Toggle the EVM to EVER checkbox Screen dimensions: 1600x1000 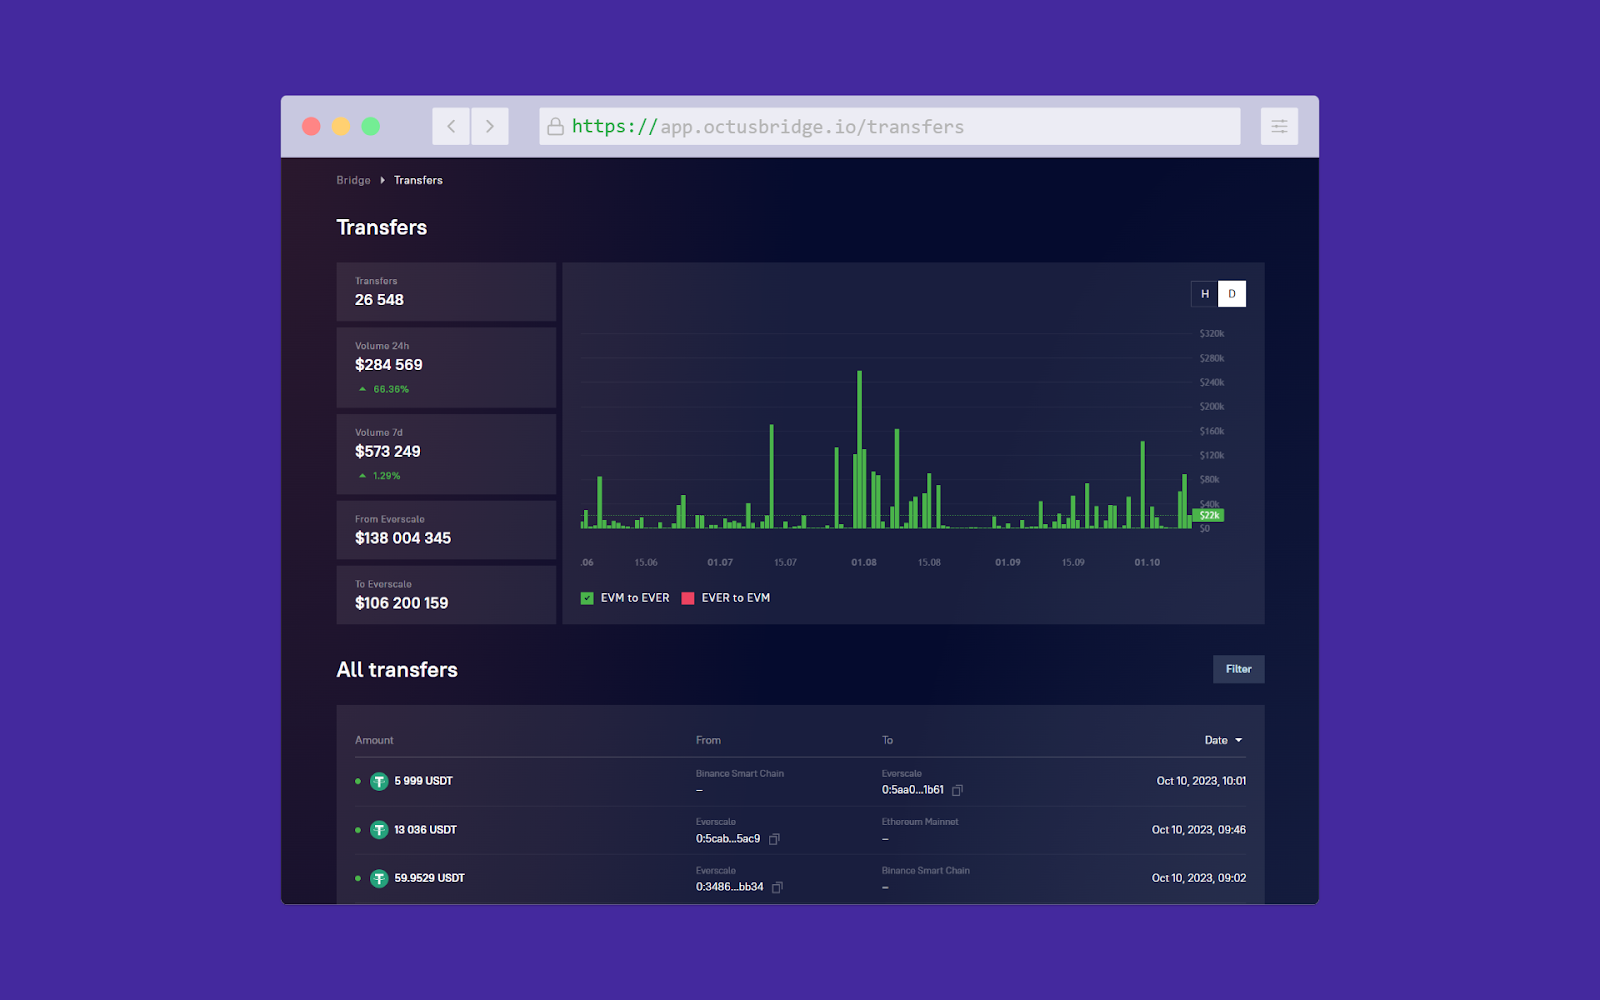tap(587, 598)
